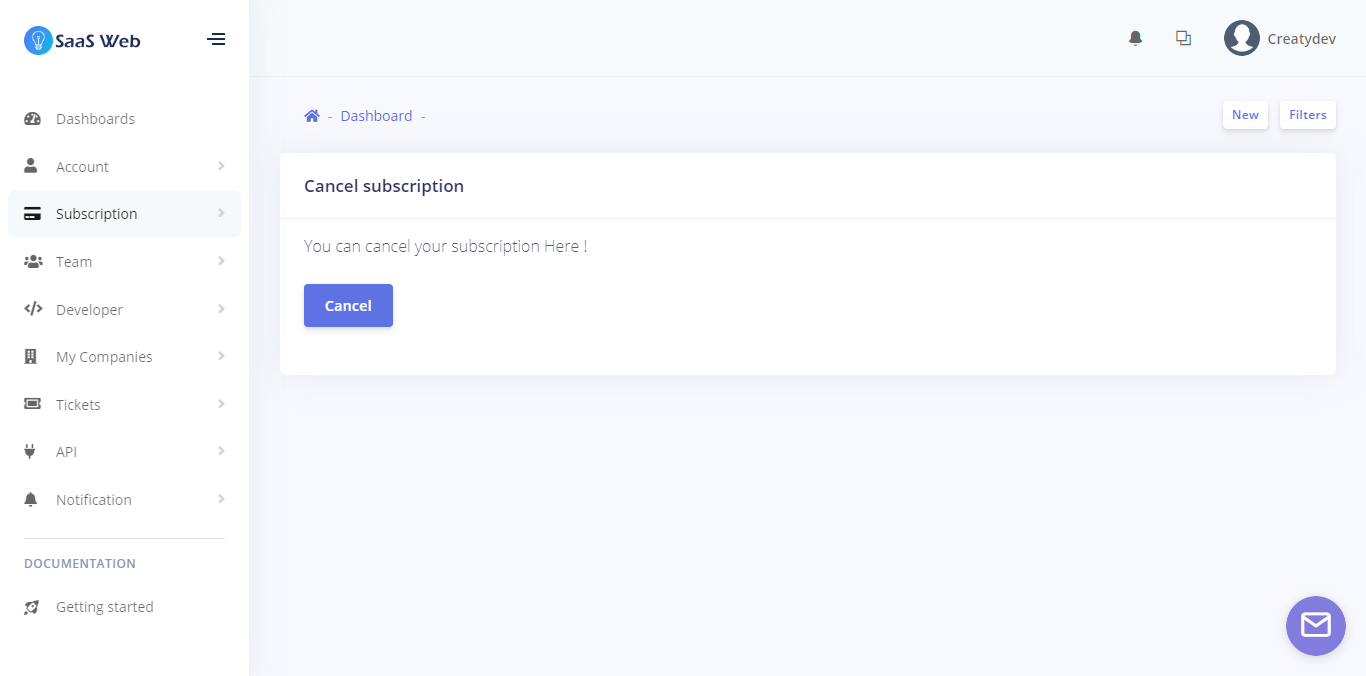
Task: Expand the My Companies chevron
Action: (221, 356)
